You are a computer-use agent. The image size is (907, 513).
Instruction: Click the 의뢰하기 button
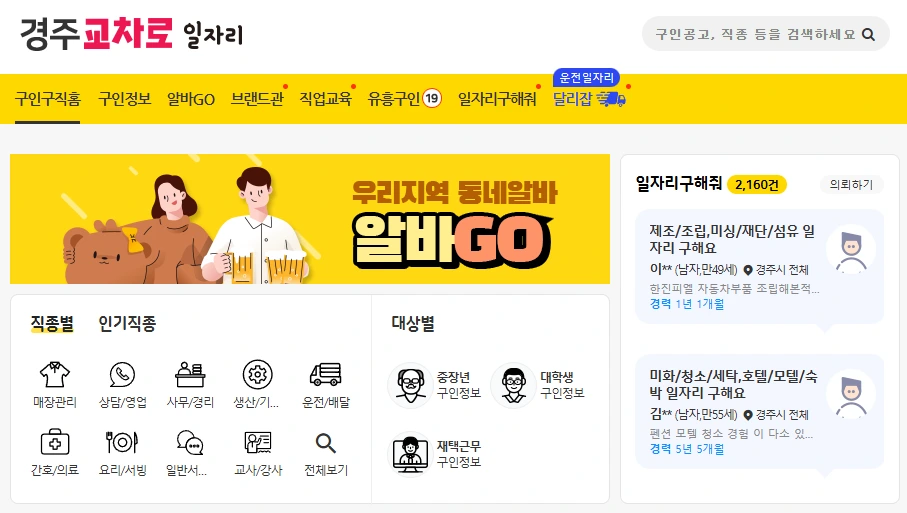tap(851, 184)
